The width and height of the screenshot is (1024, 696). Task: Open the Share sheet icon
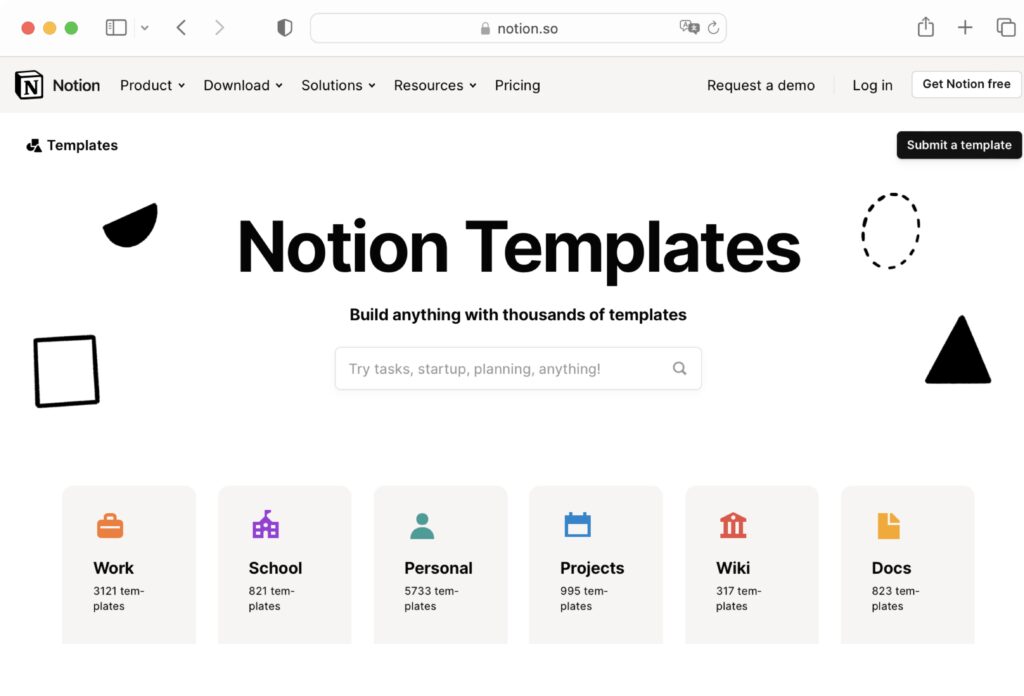click(x=925, y=27)
